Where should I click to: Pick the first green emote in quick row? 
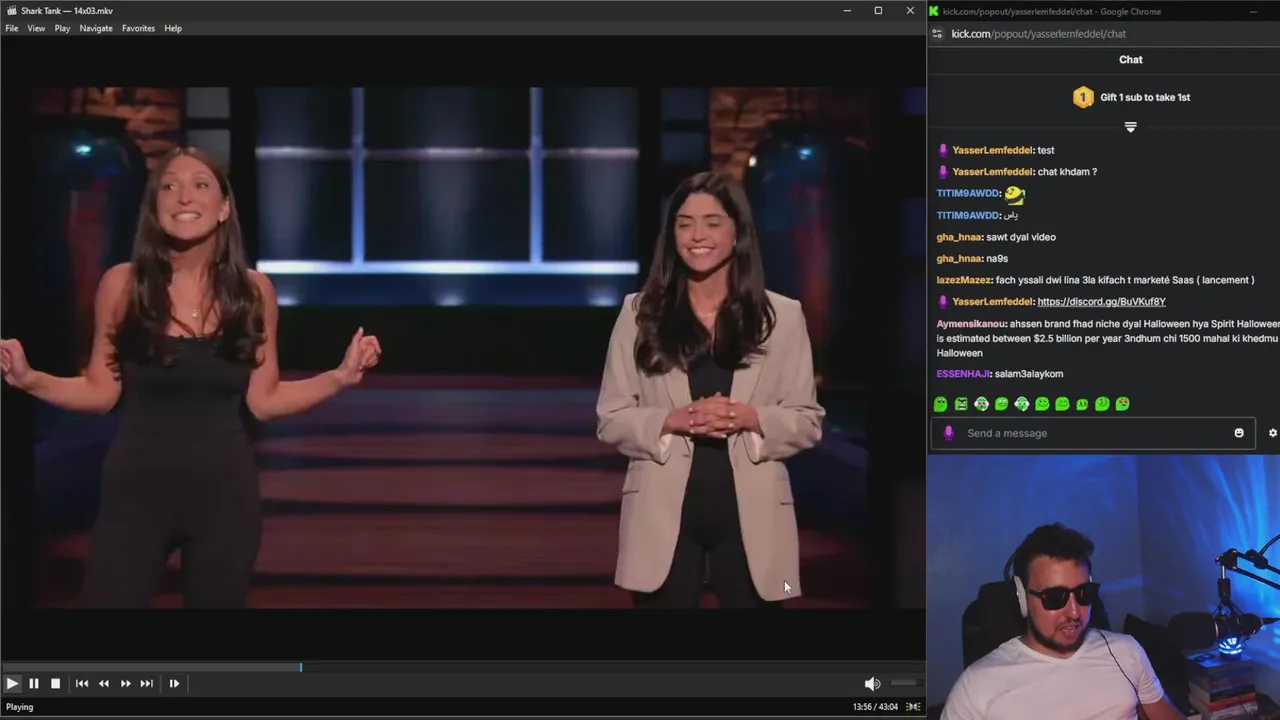tap(941, 404)
